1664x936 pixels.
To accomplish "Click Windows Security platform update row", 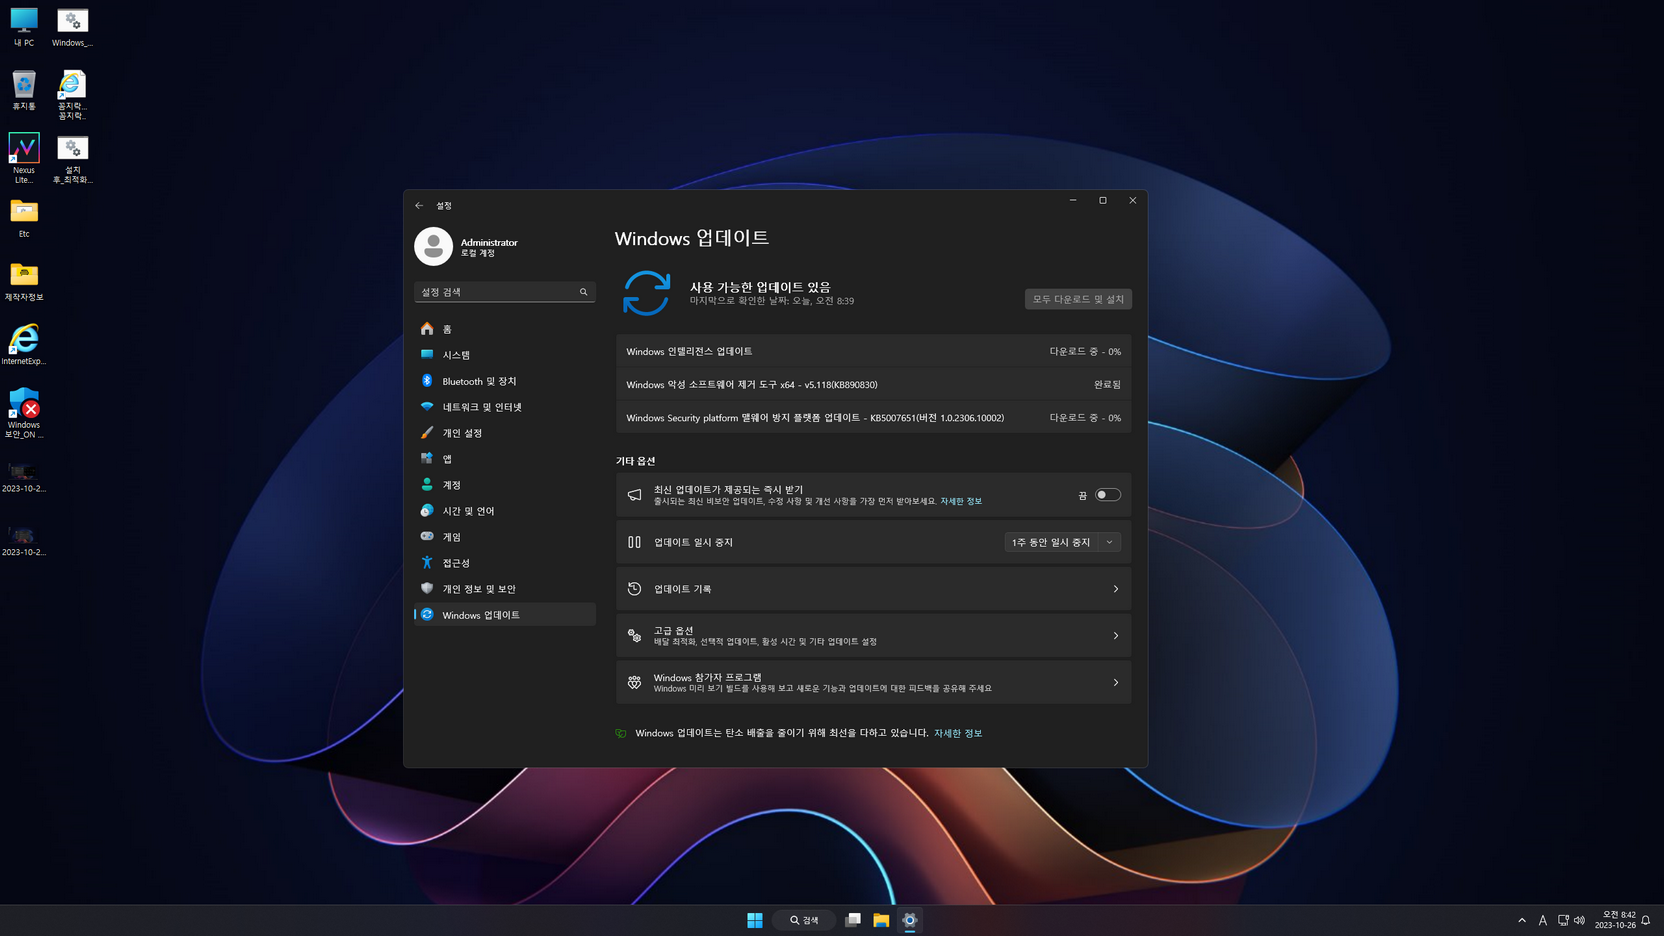I will click(x=873, y=418).
